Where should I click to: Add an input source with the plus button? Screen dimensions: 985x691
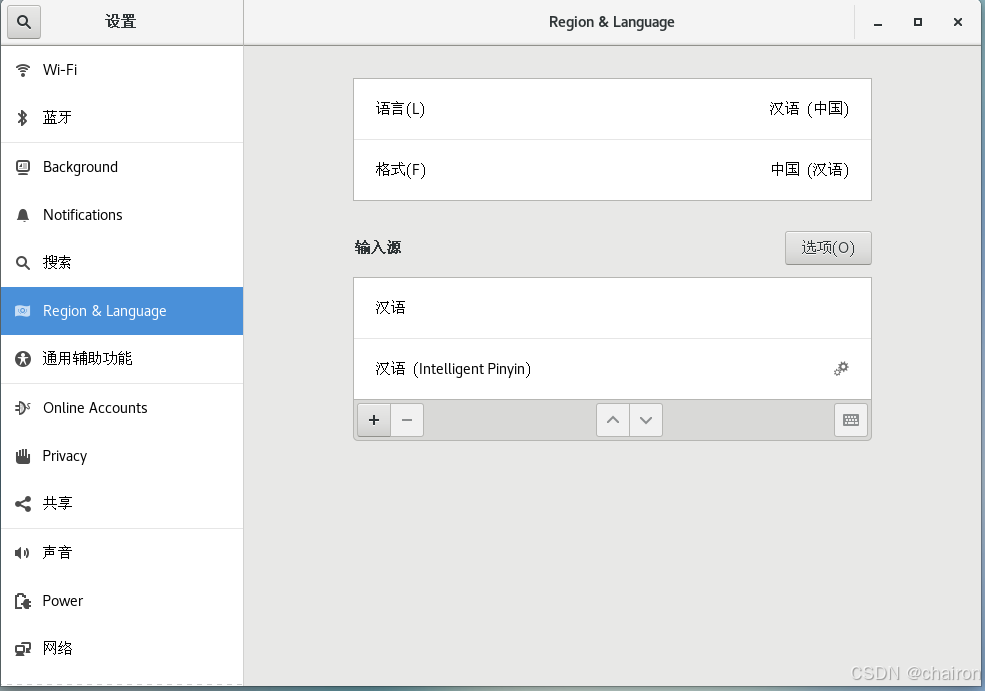click(374, 420)
